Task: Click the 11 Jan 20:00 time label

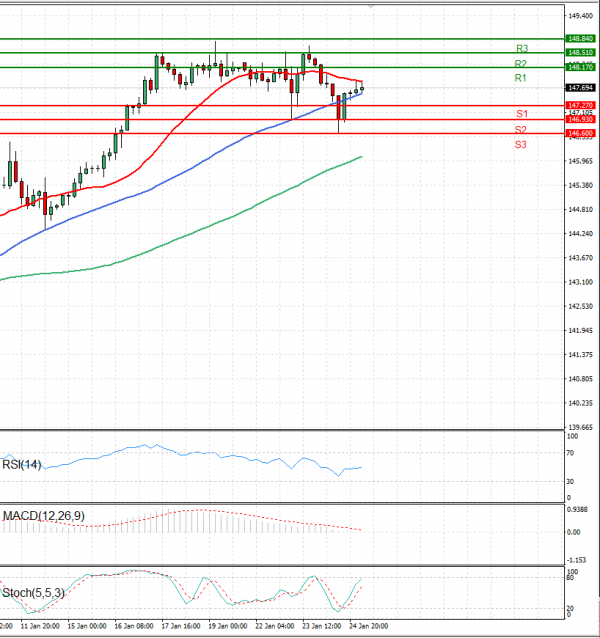Action: [40, 626]
